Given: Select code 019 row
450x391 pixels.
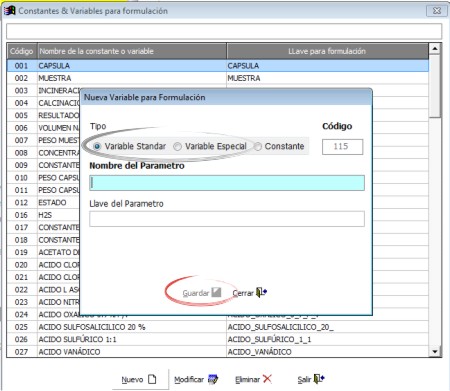Looking at the screenshot, I should point(21,252).
